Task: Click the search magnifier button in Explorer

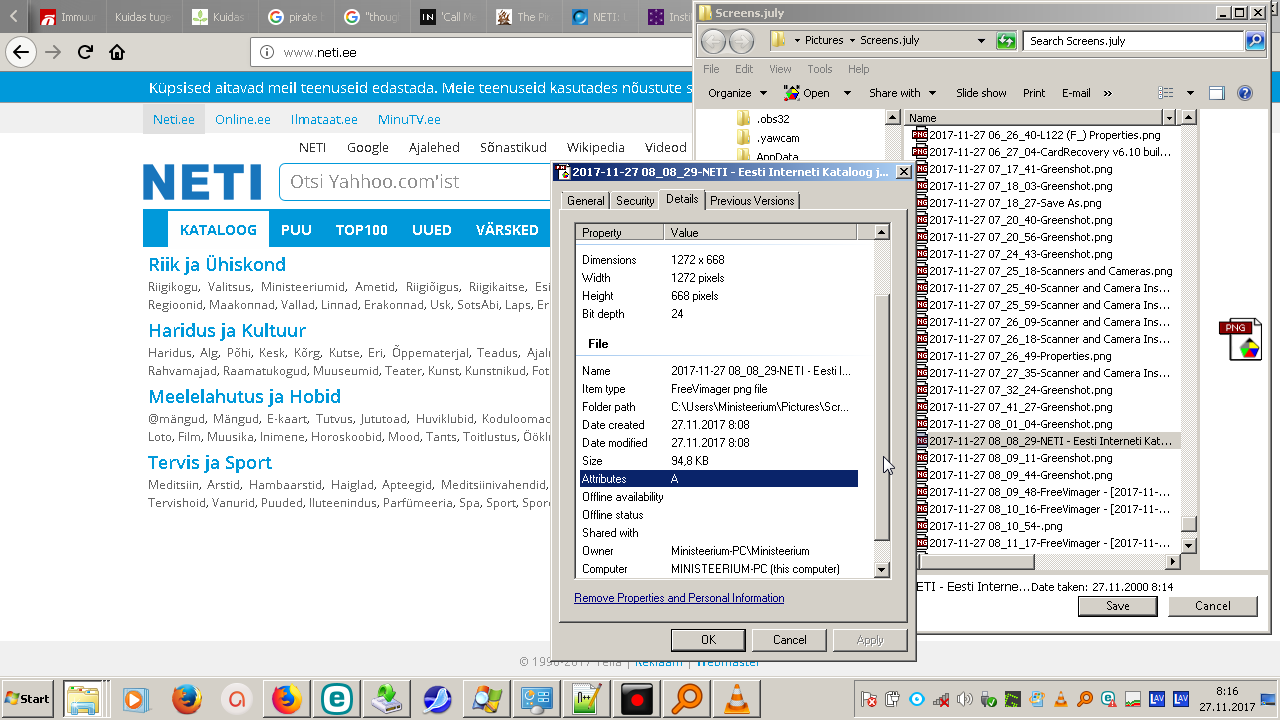Action: pos(1255,41)
